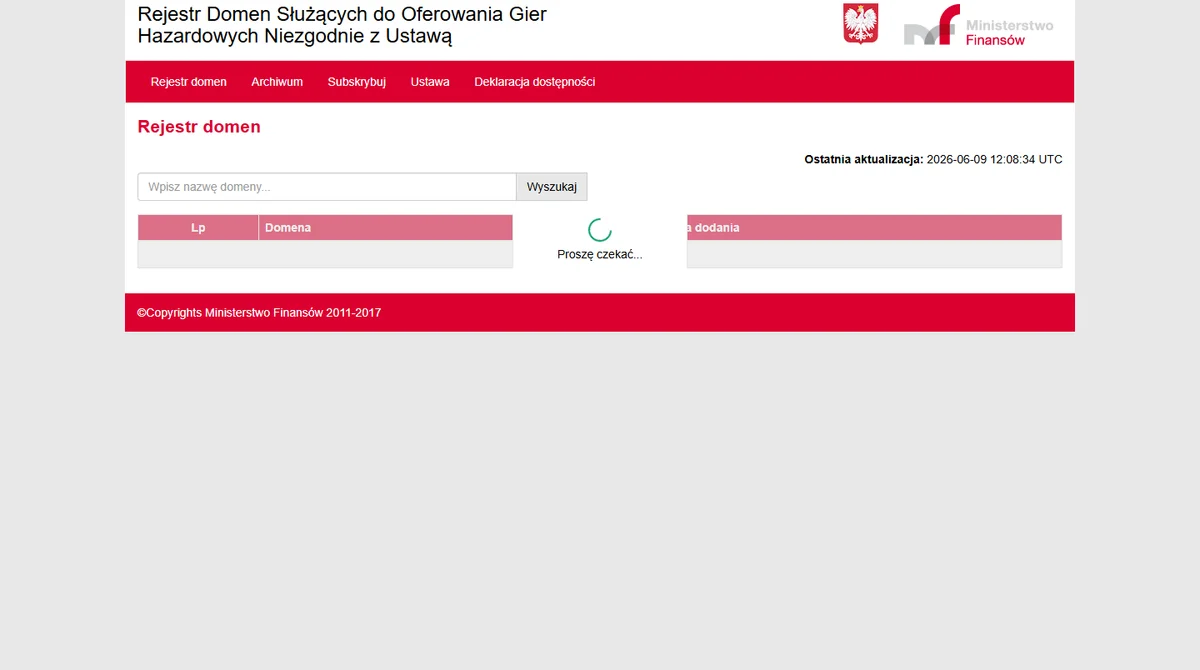Click the Ostatnia aktualizacja timestamp
Screen dimensions: 1200x670
(933, 160)
